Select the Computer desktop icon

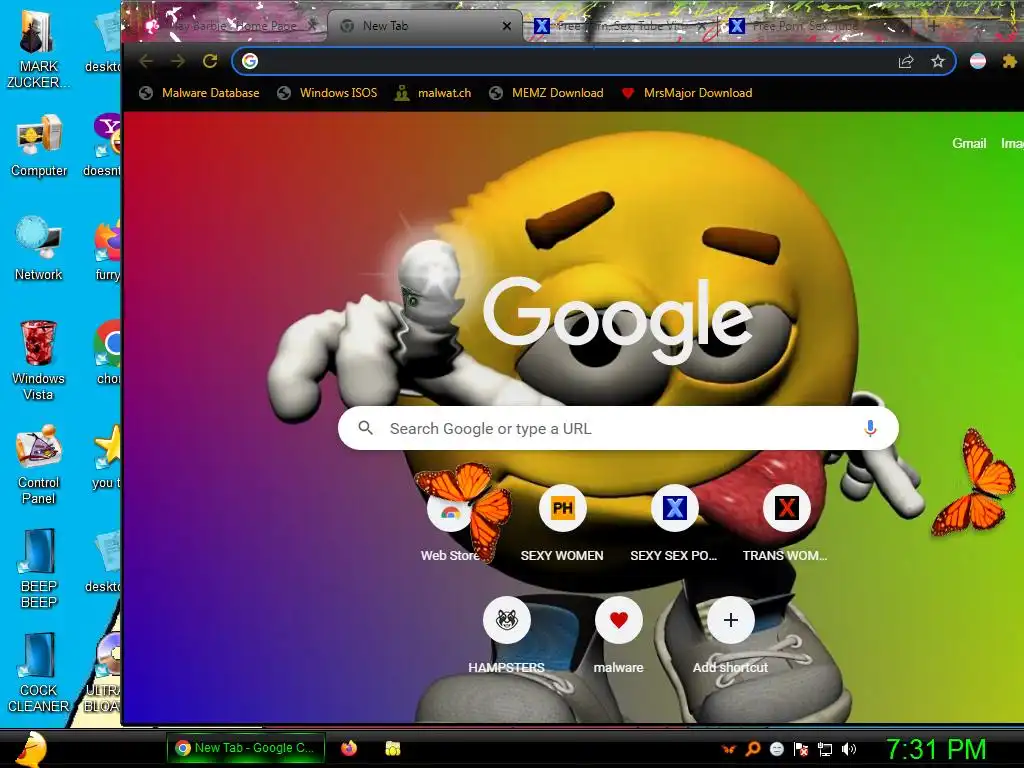coord(39,145)
